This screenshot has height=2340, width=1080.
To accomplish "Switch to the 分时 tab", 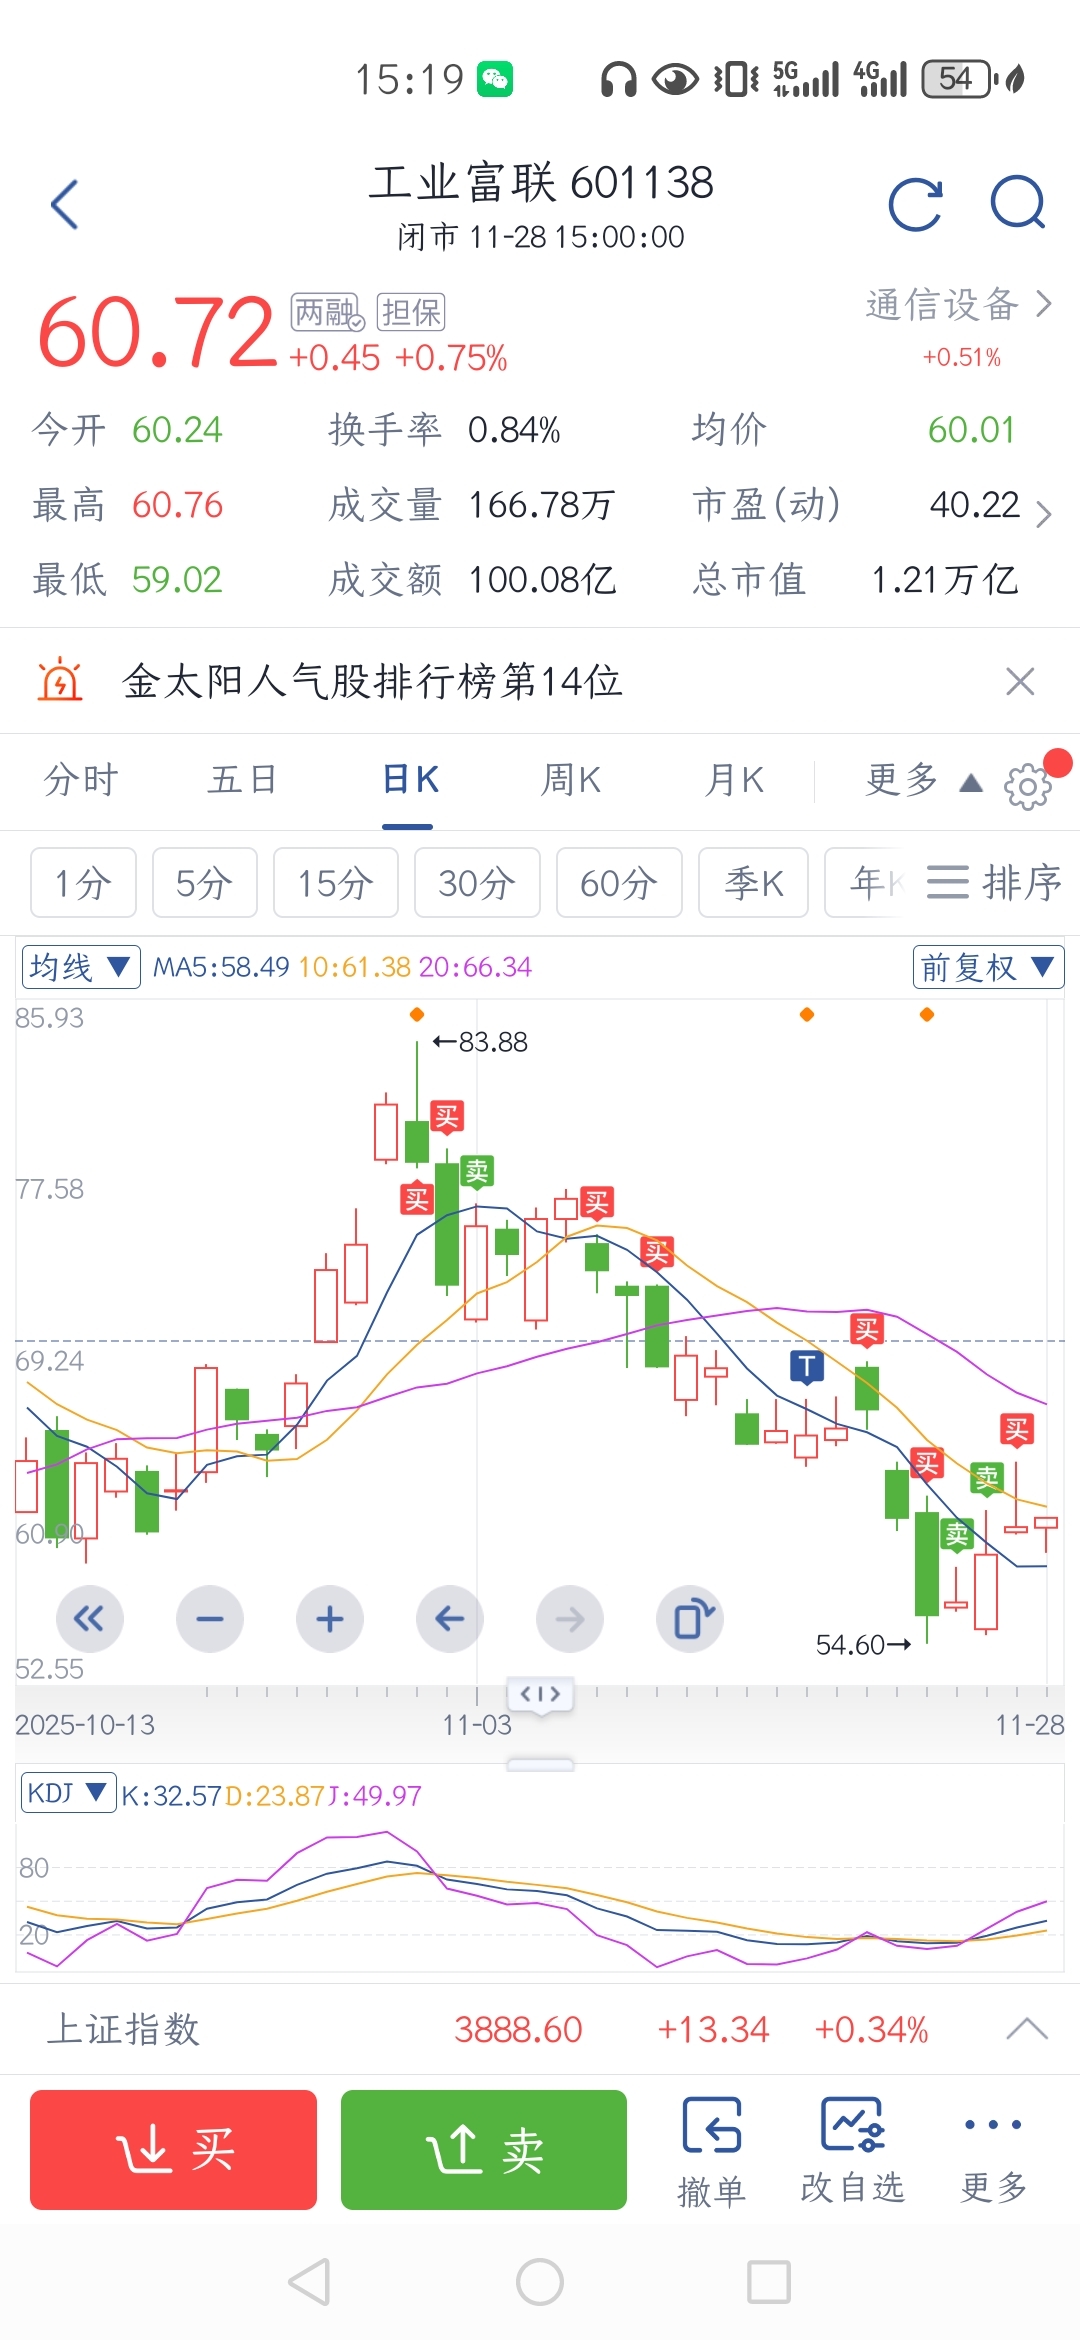I will (x=81, y=780).
